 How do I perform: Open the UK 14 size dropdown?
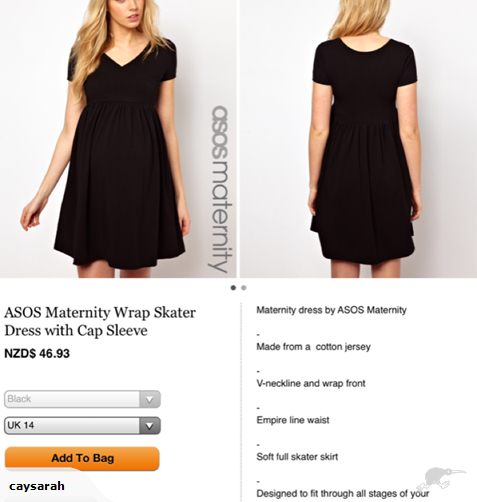coord(82,425)
